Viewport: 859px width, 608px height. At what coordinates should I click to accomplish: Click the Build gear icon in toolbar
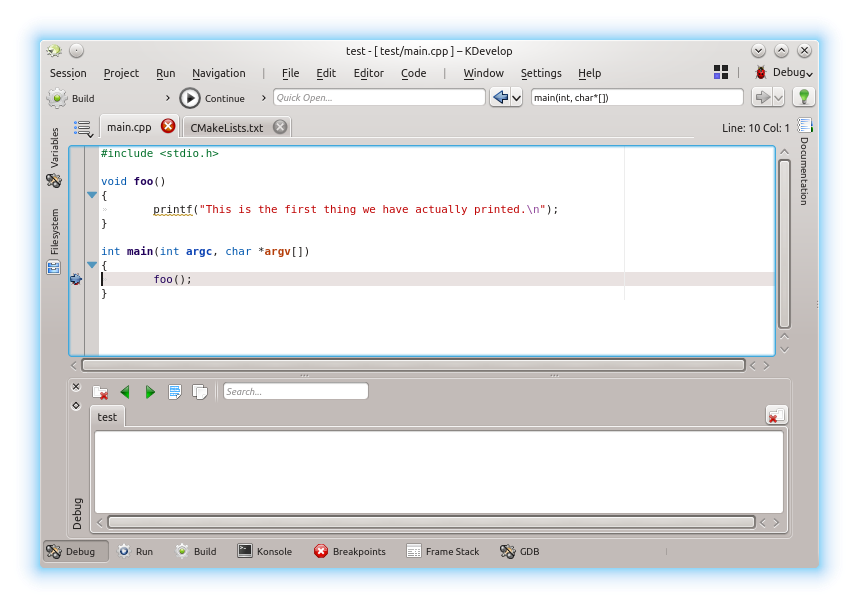[57, 98]
